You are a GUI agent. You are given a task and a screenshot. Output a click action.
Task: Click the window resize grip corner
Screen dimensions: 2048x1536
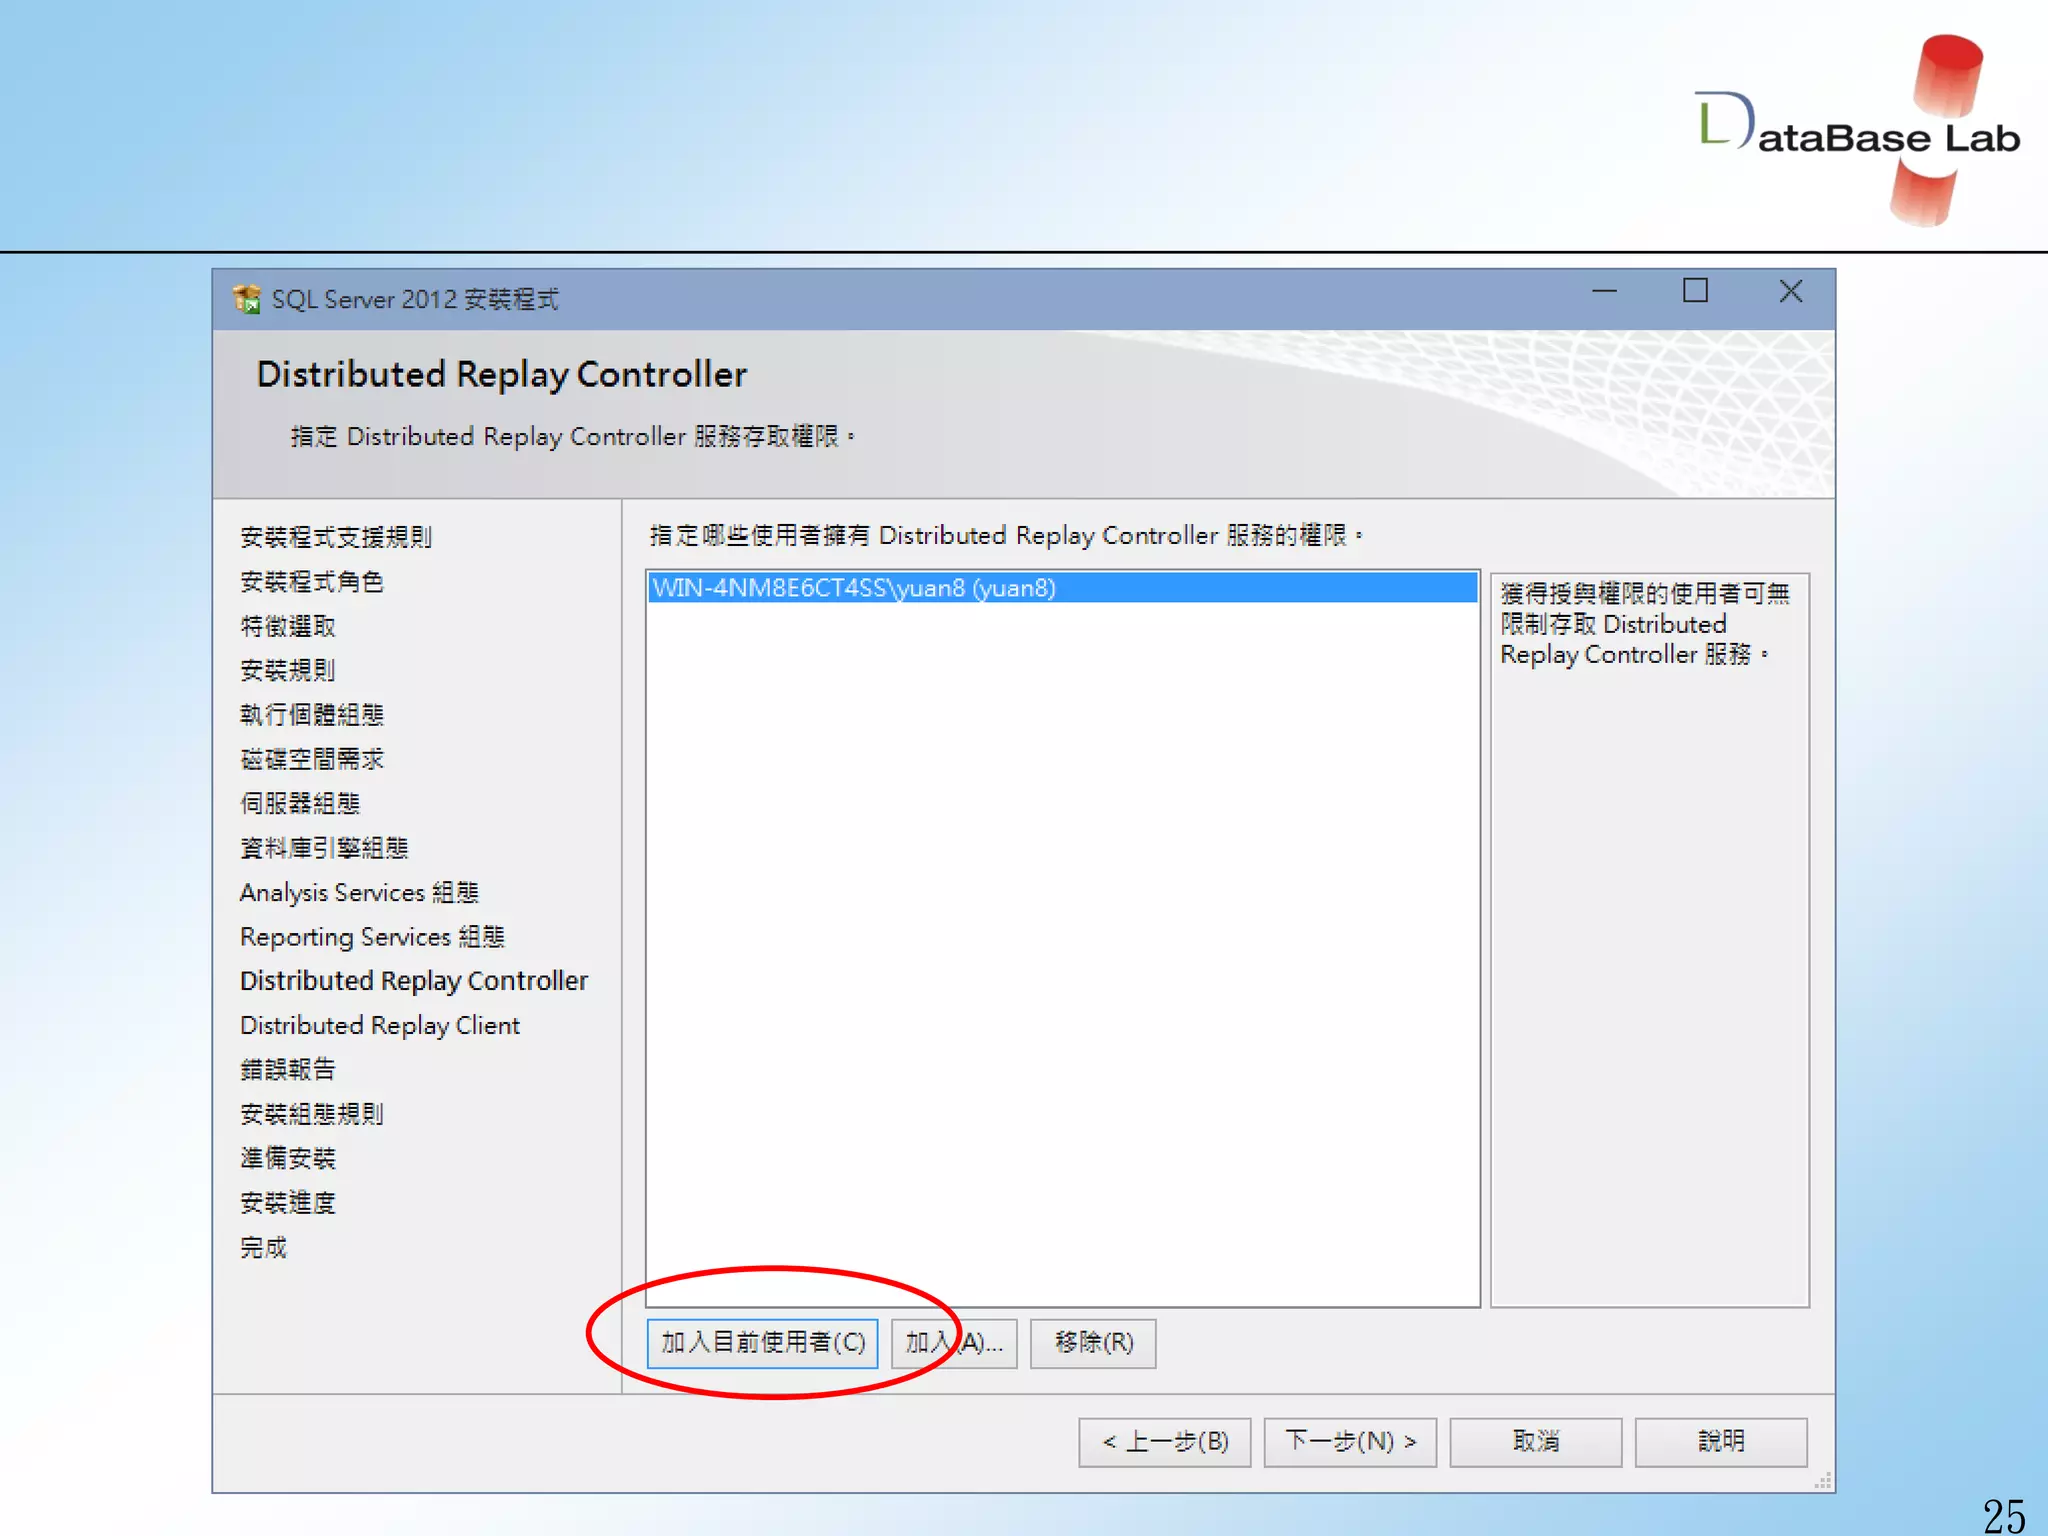1823,1481
